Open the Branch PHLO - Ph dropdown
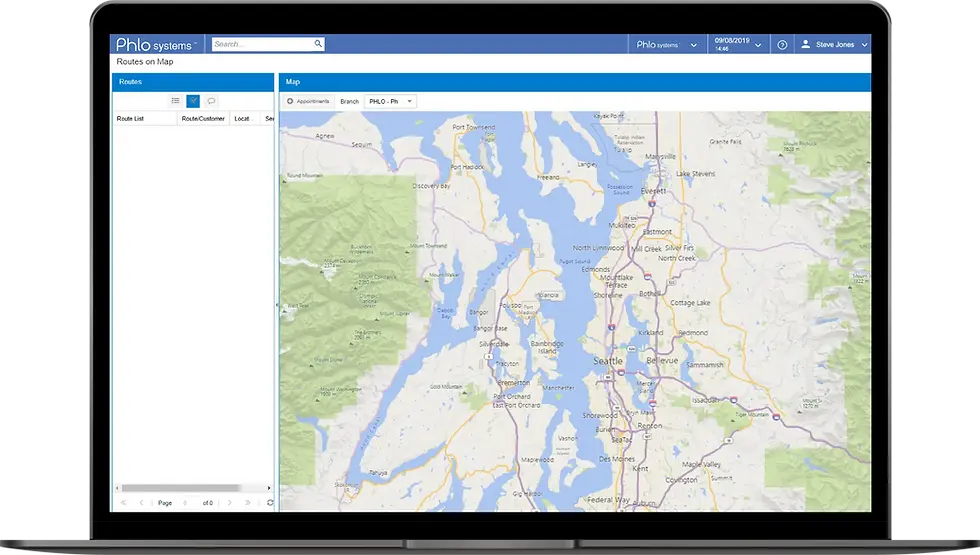Image resolution: width=980 pixels, height=555 pixels. pyautogui.click(x=391, y=101)
